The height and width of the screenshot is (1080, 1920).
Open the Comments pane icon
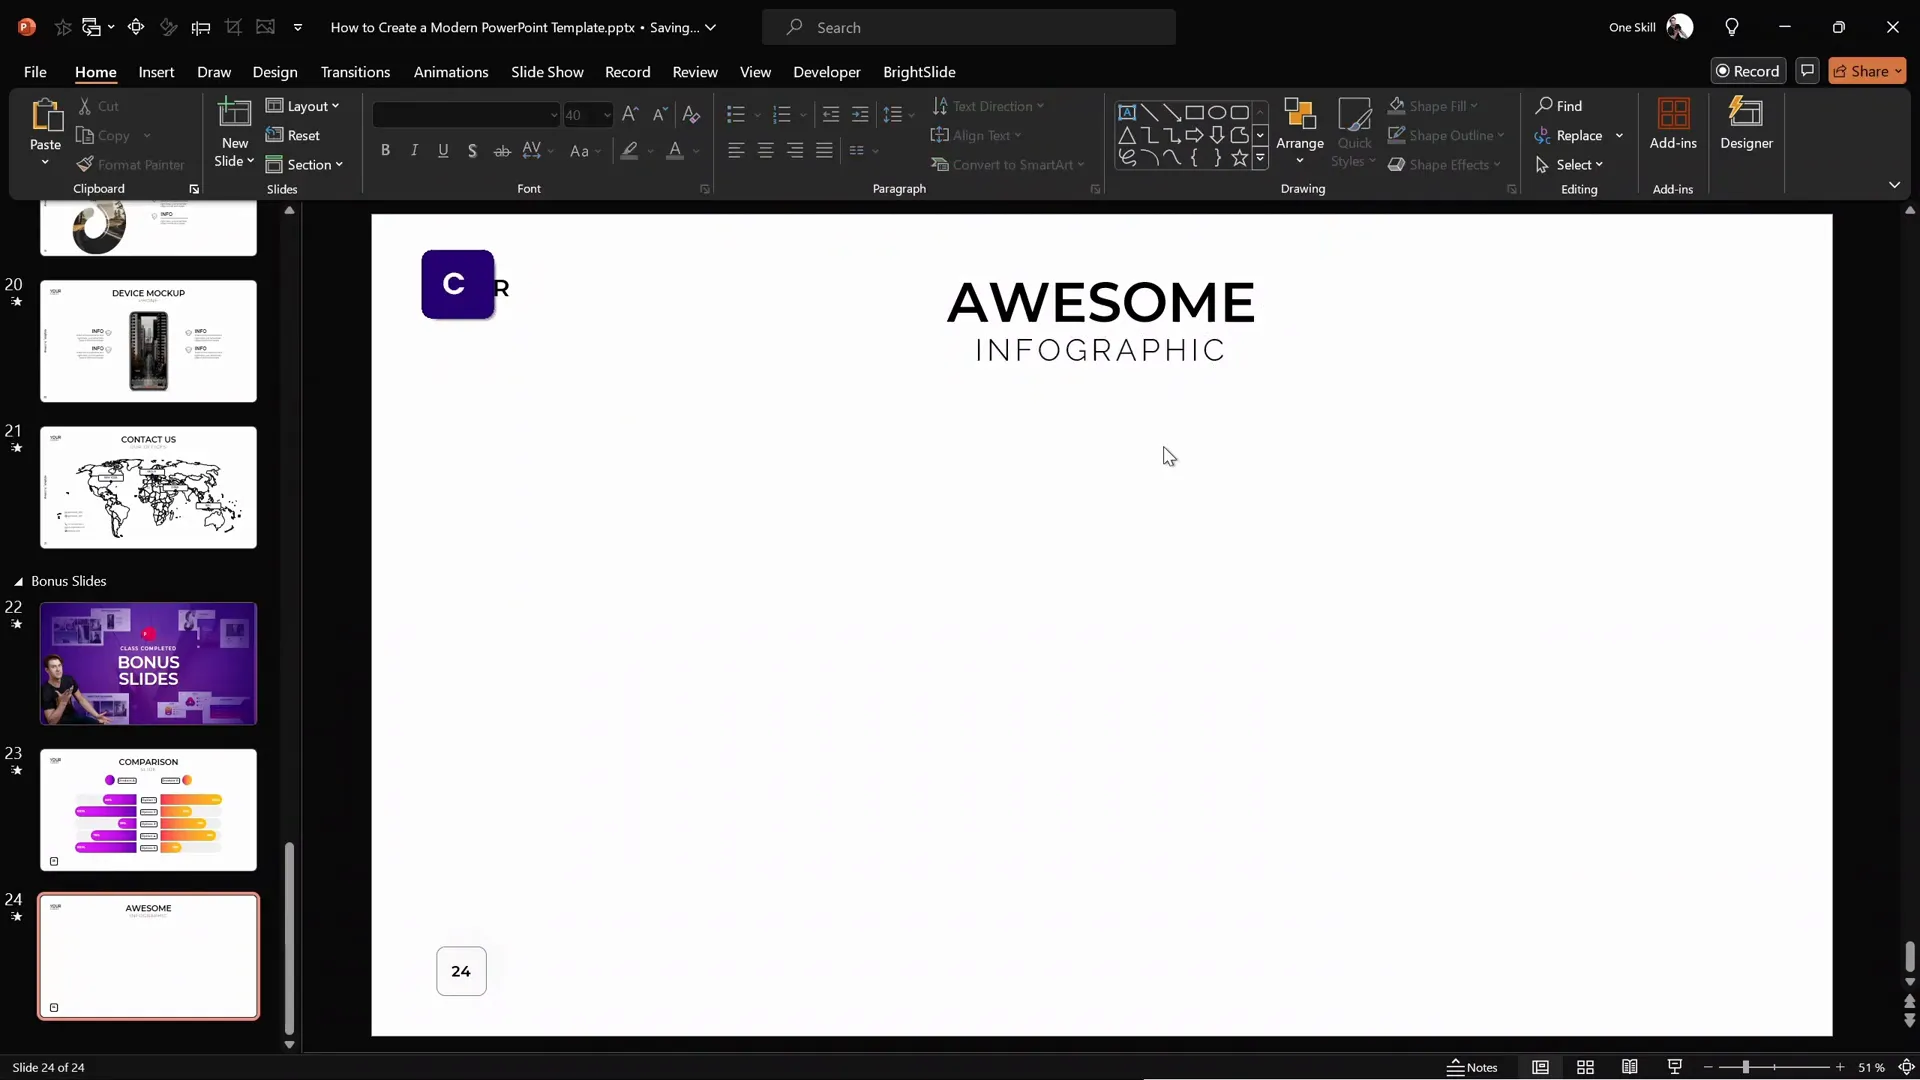(x=1807, y=71)
